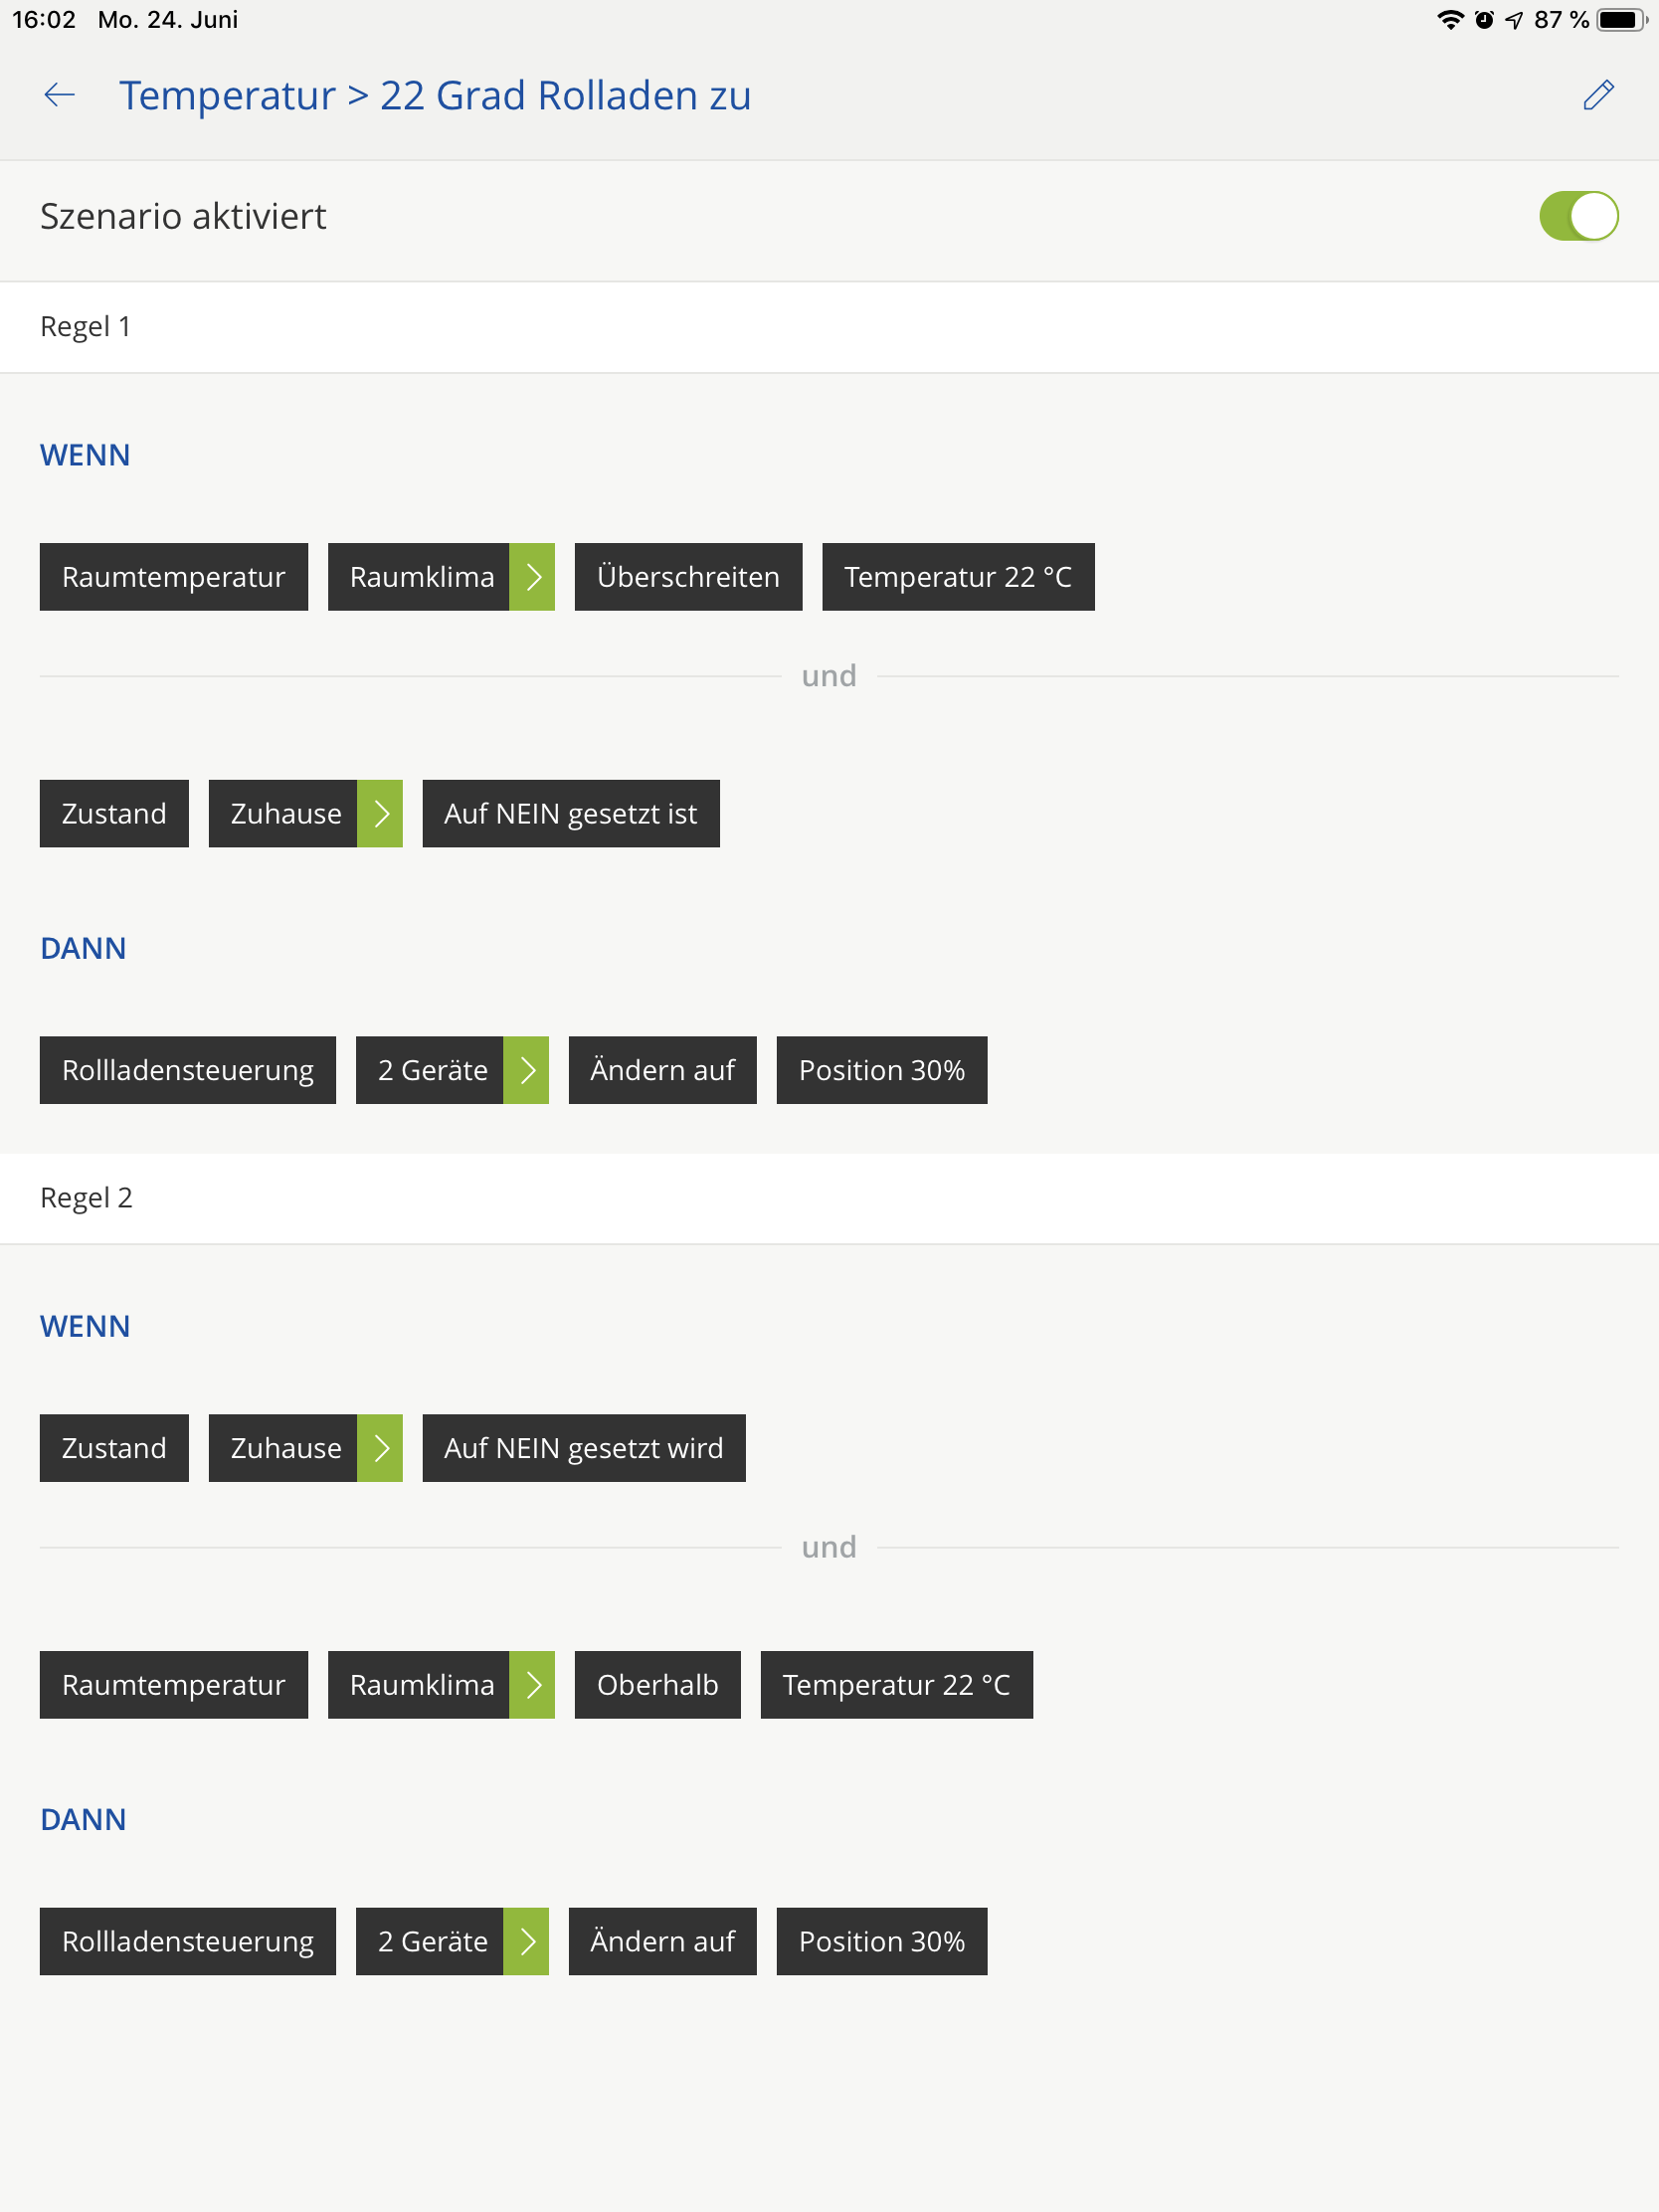Expand Zuhause chevron in Regel 2
This screenshot has width=1659, height=2212.
coord(380,1448)
